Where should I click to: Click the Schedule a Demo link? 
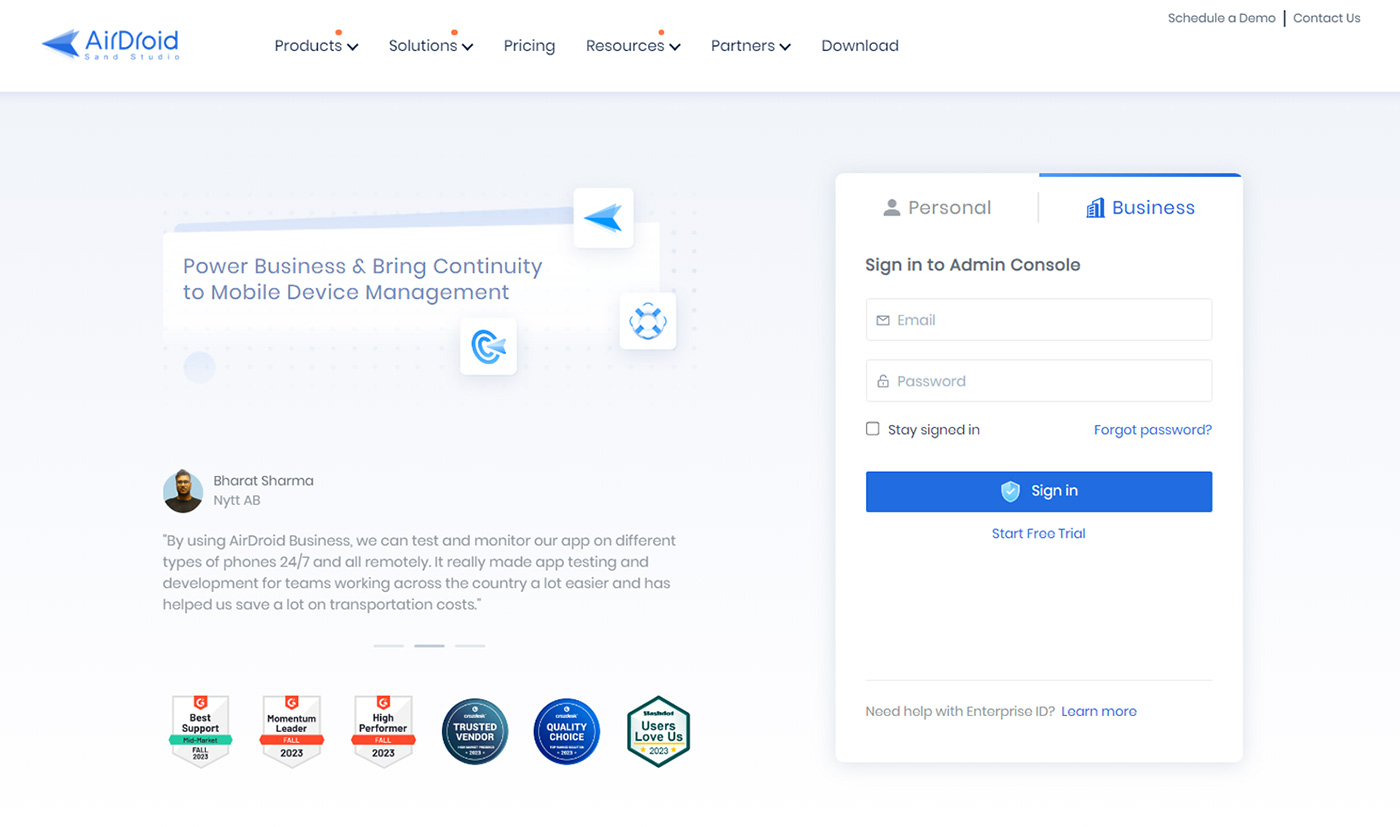[x=1221, y=18]
